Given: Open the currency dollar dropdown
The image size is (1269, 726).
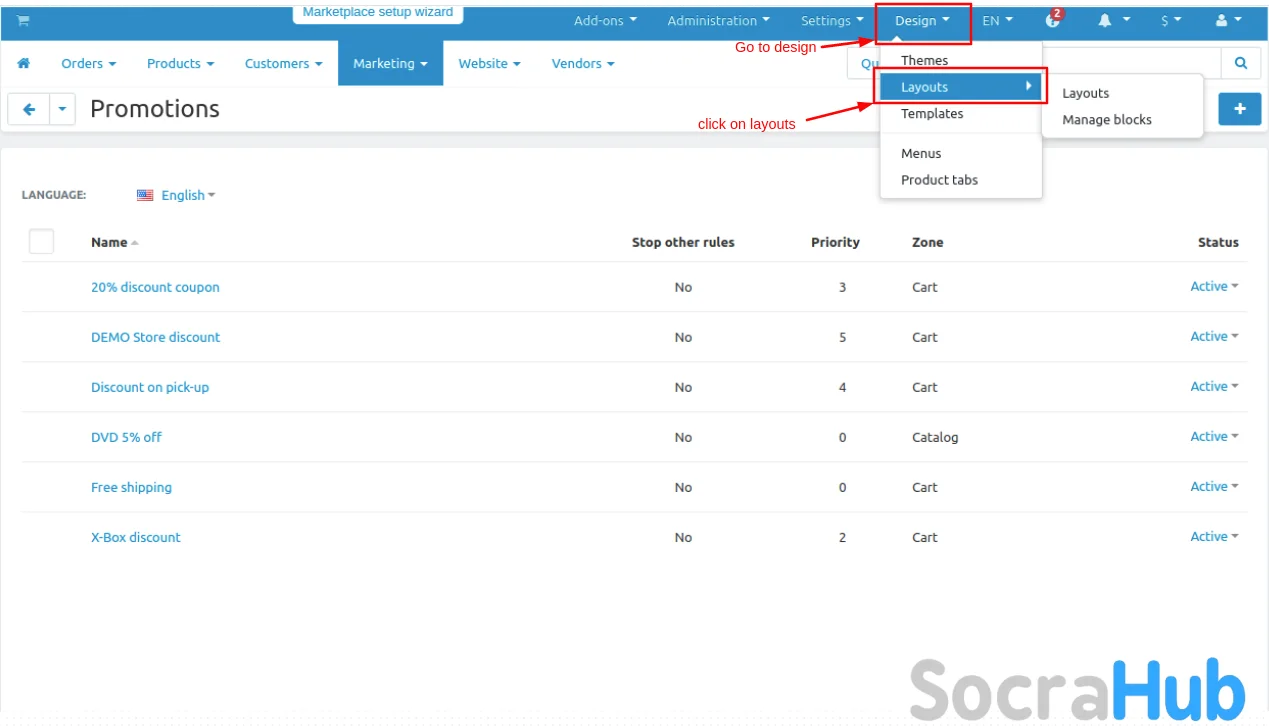Looking at the screenshot, I should pos(1170,20).
